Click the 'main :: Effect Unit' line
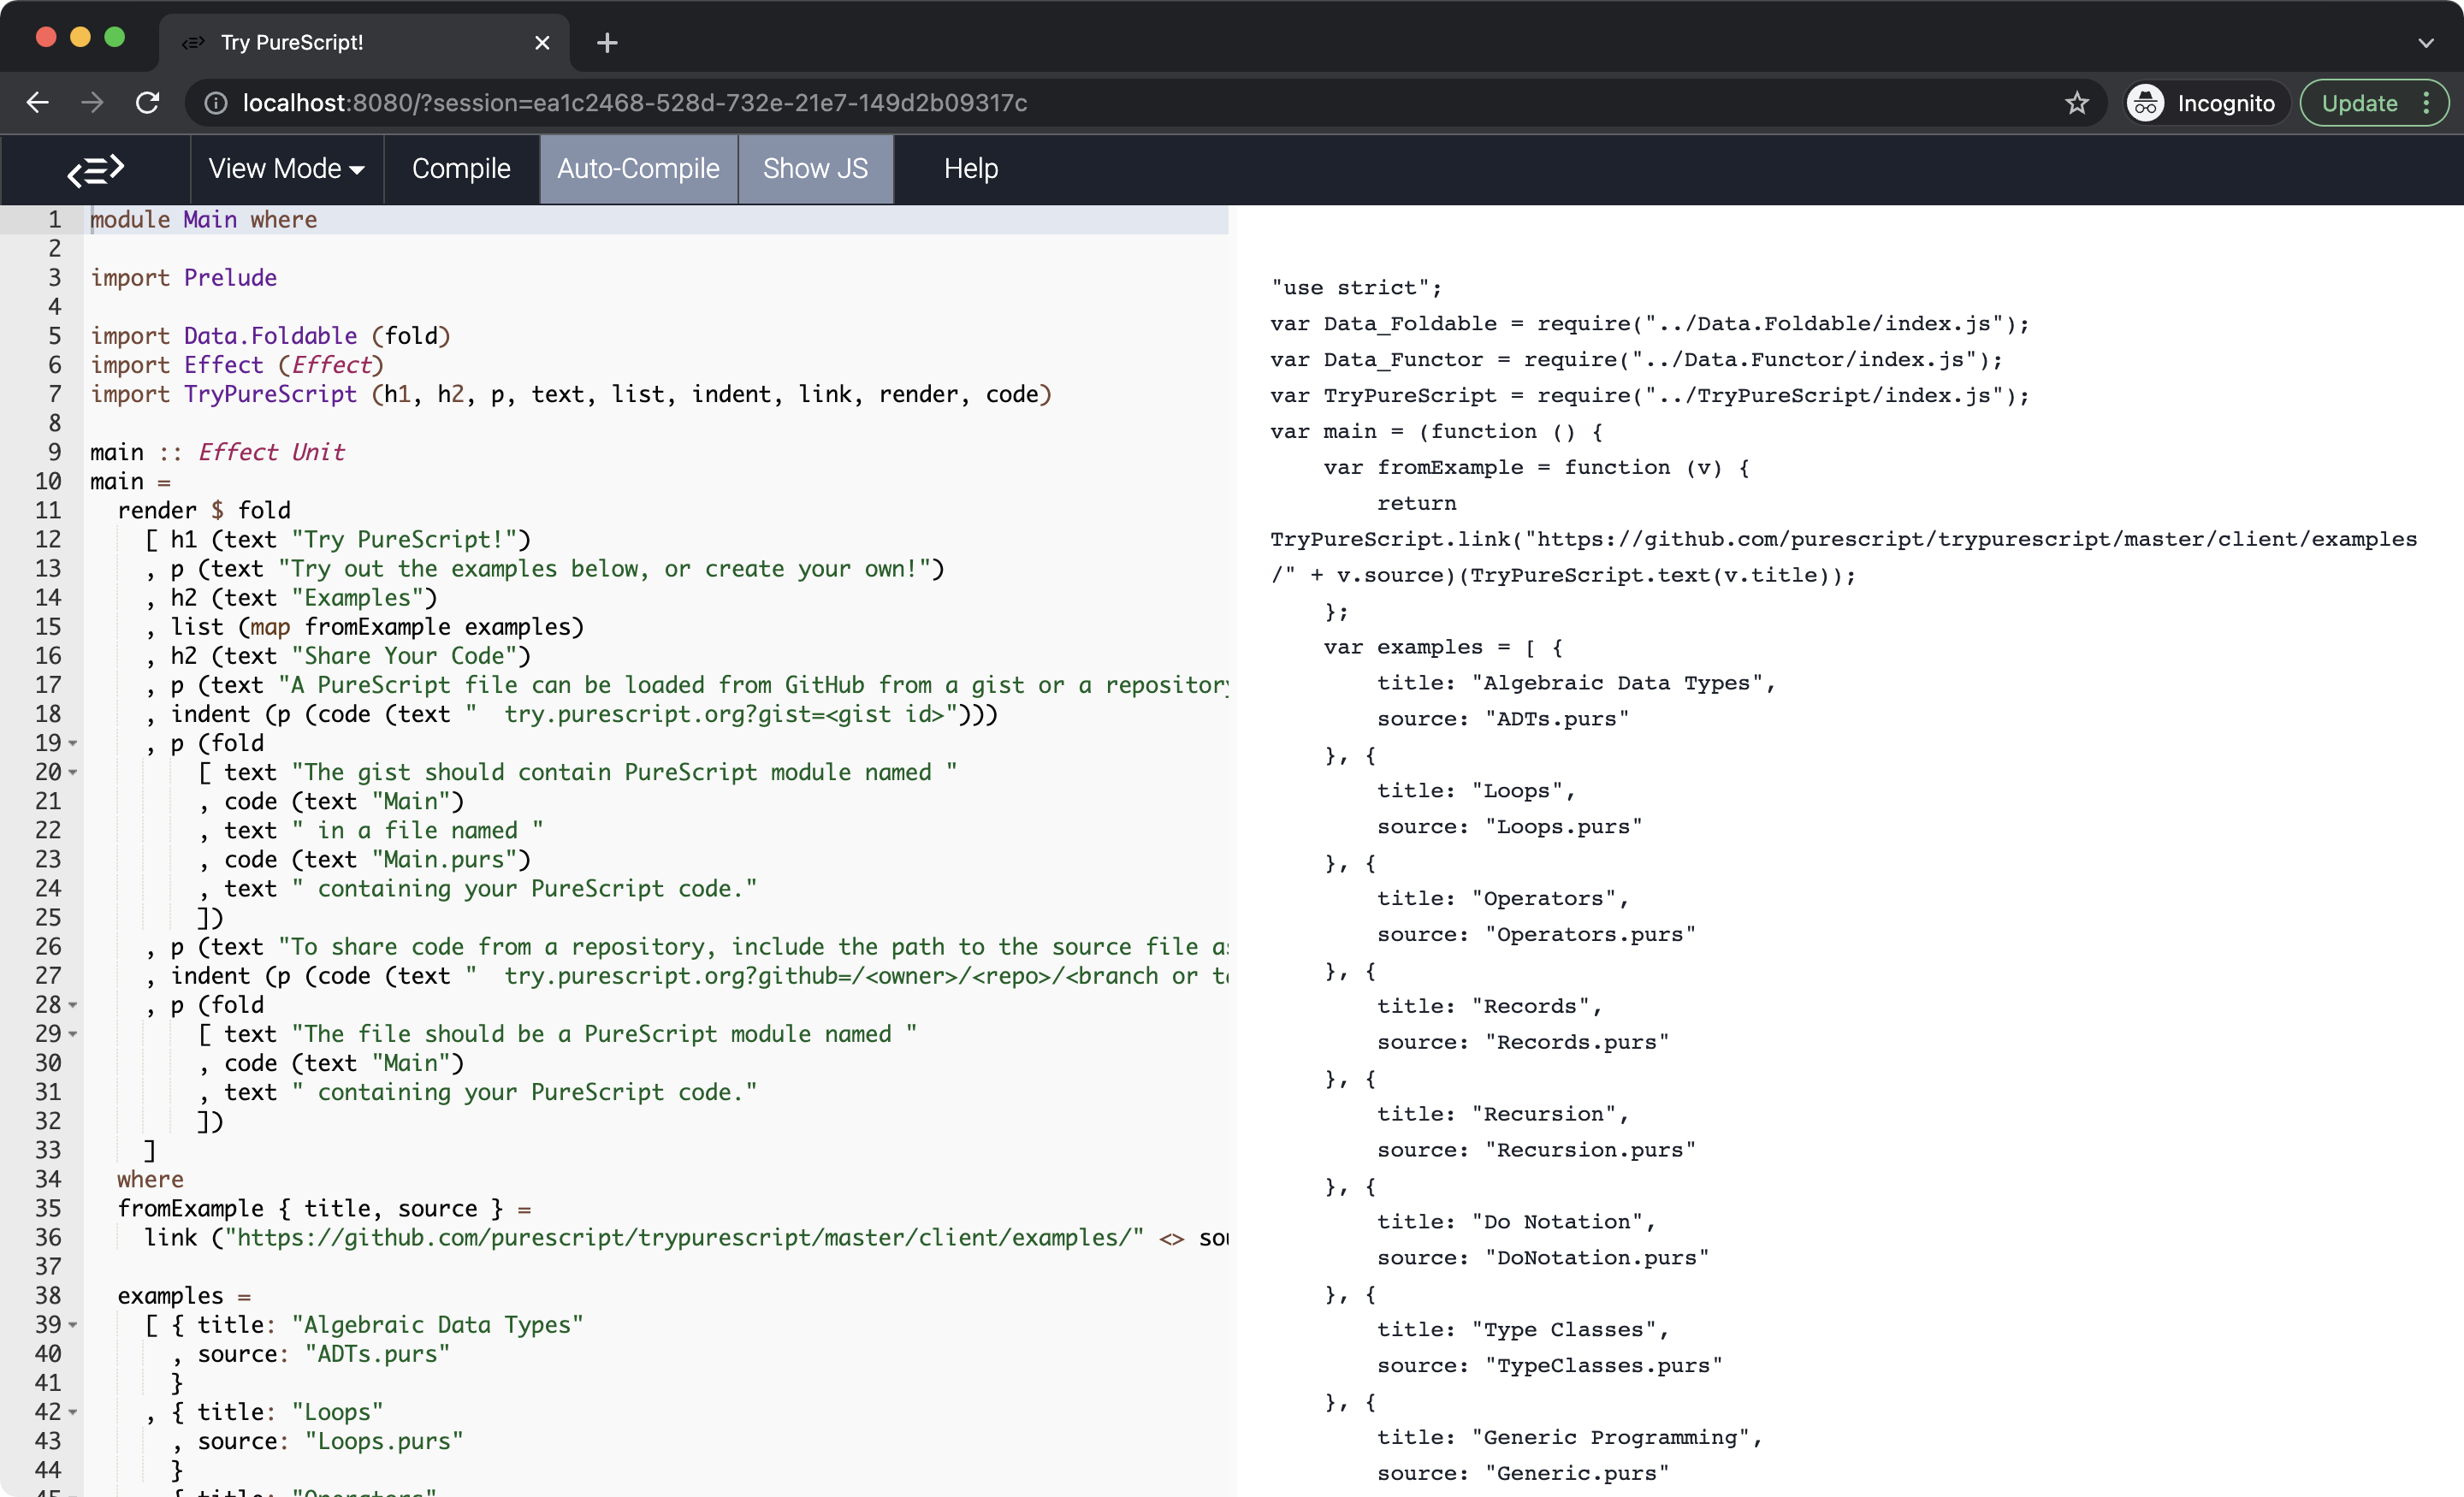Screen dimensions: 2464x1497 point(218,453)
